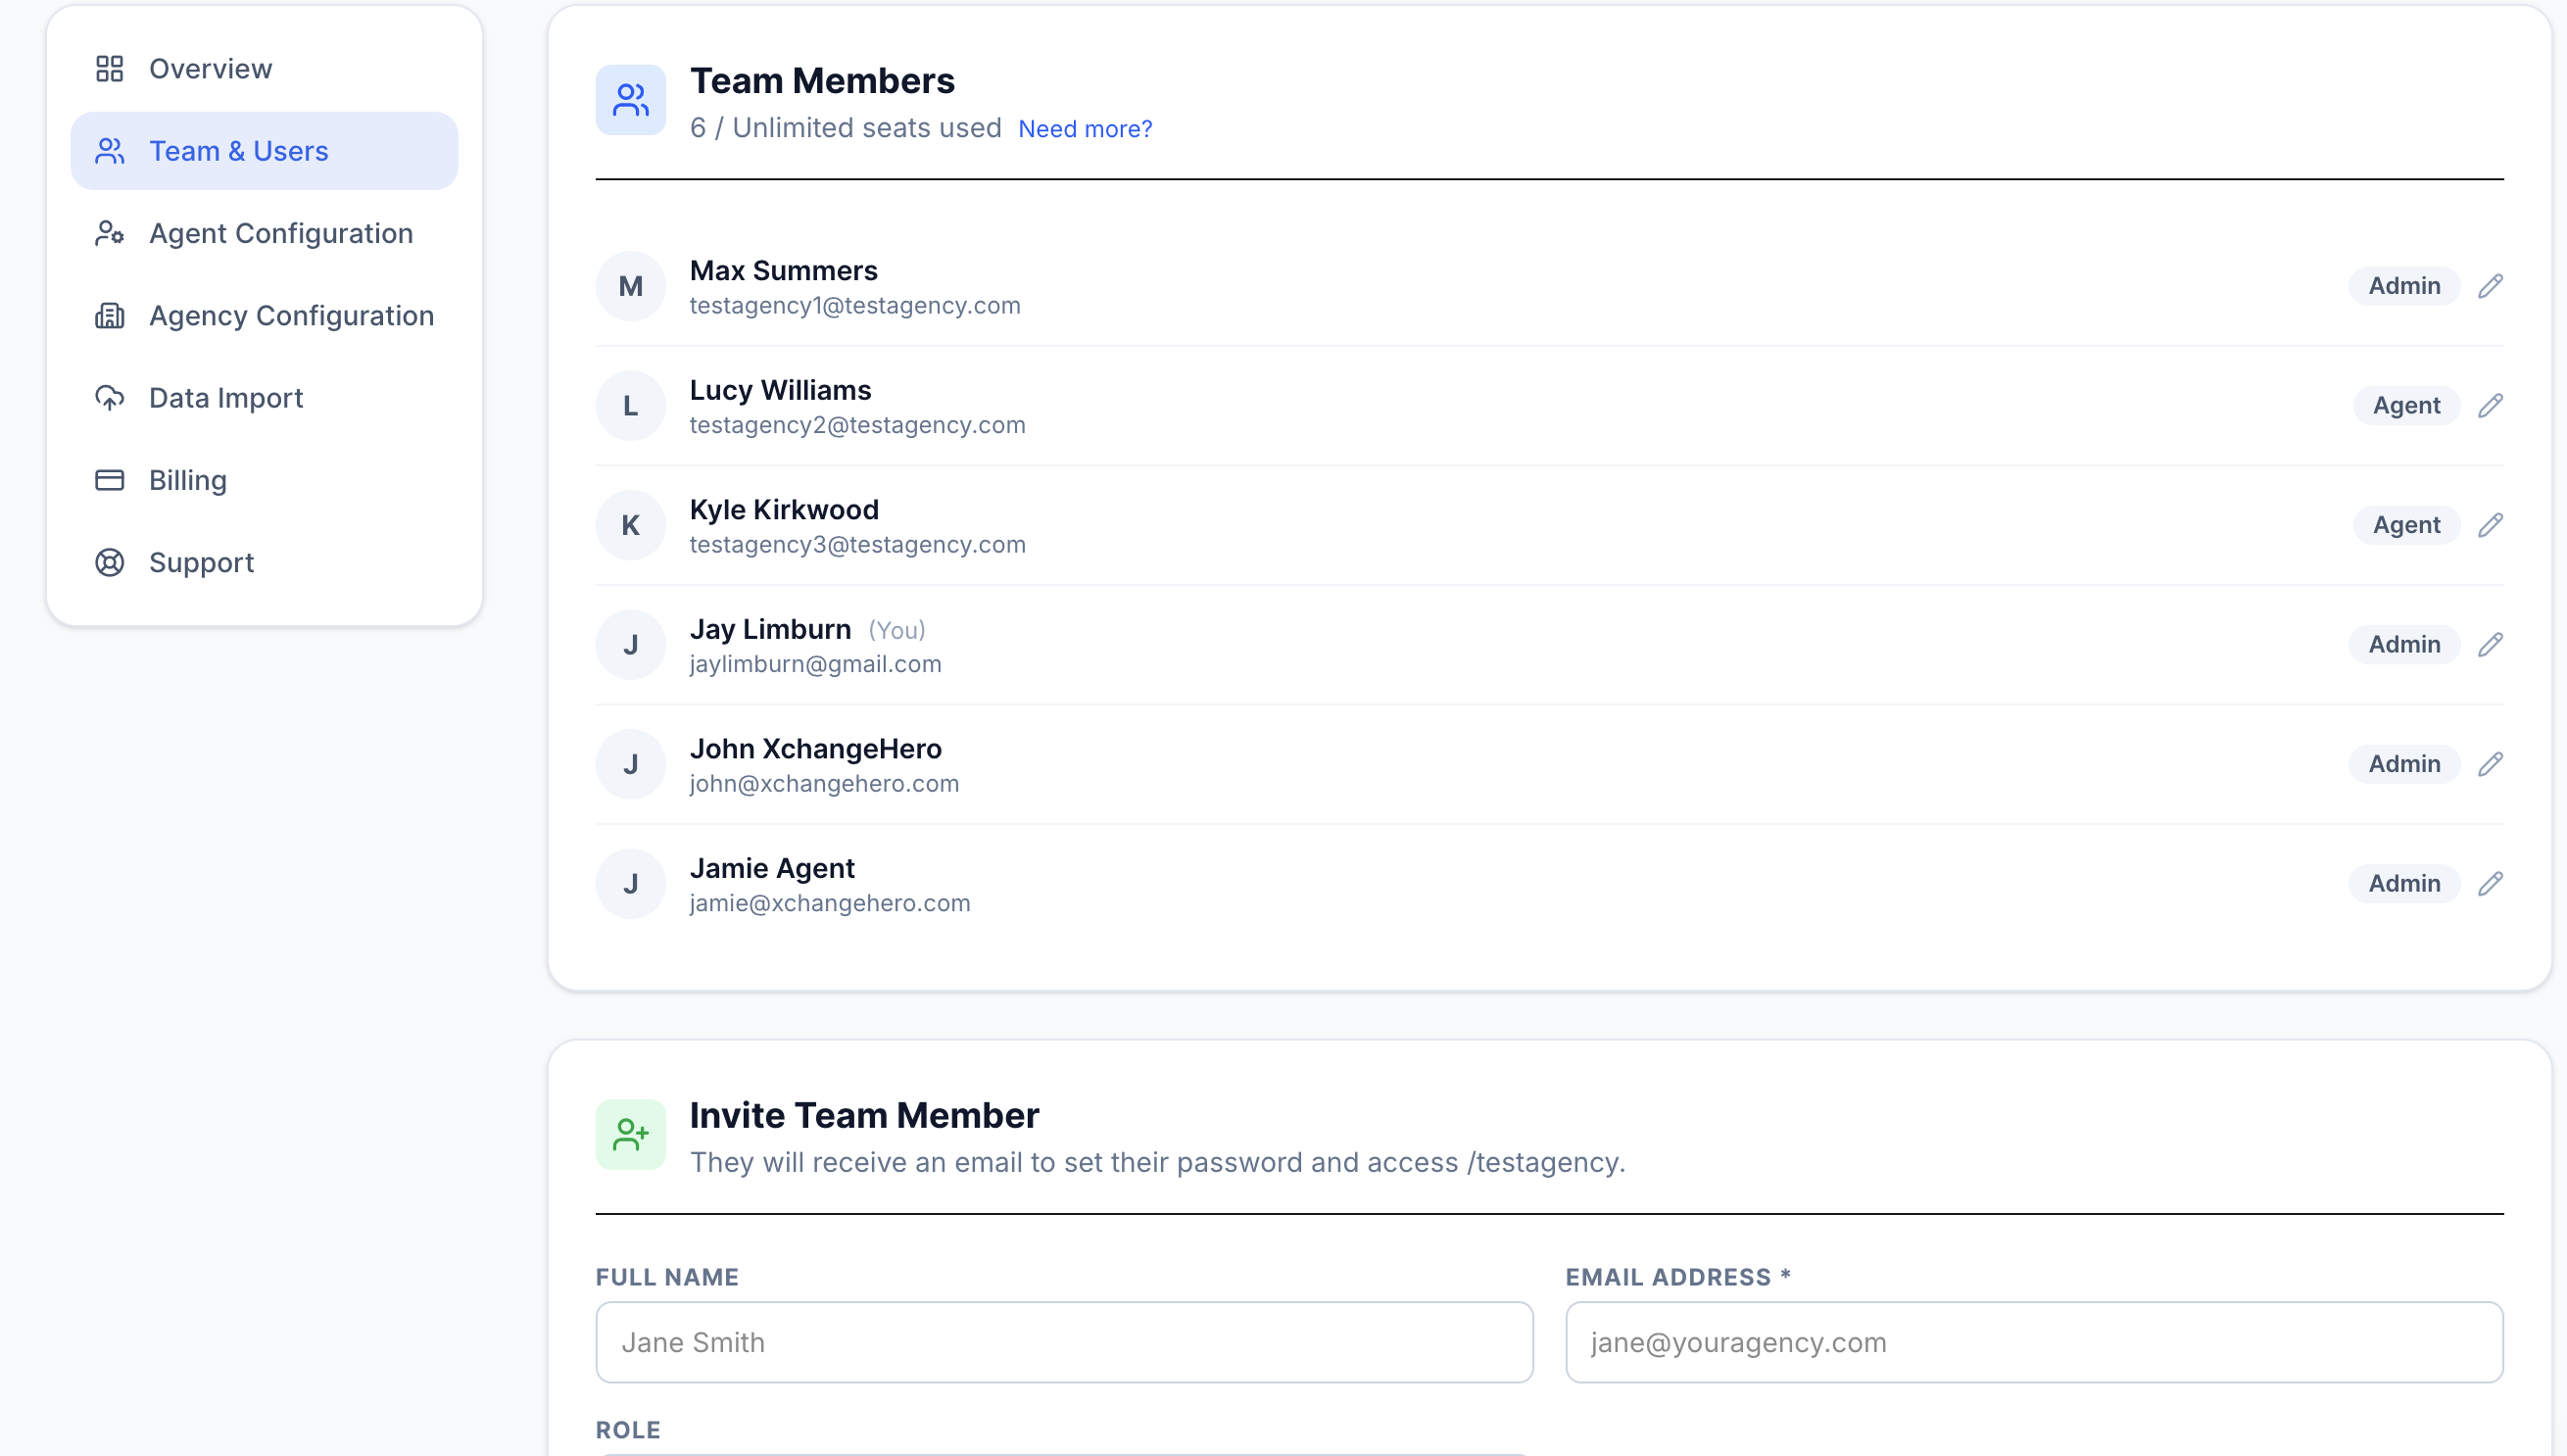
Task: Click the Admin badge next to John XchangeHero
Action: (x=2404, y=763)
